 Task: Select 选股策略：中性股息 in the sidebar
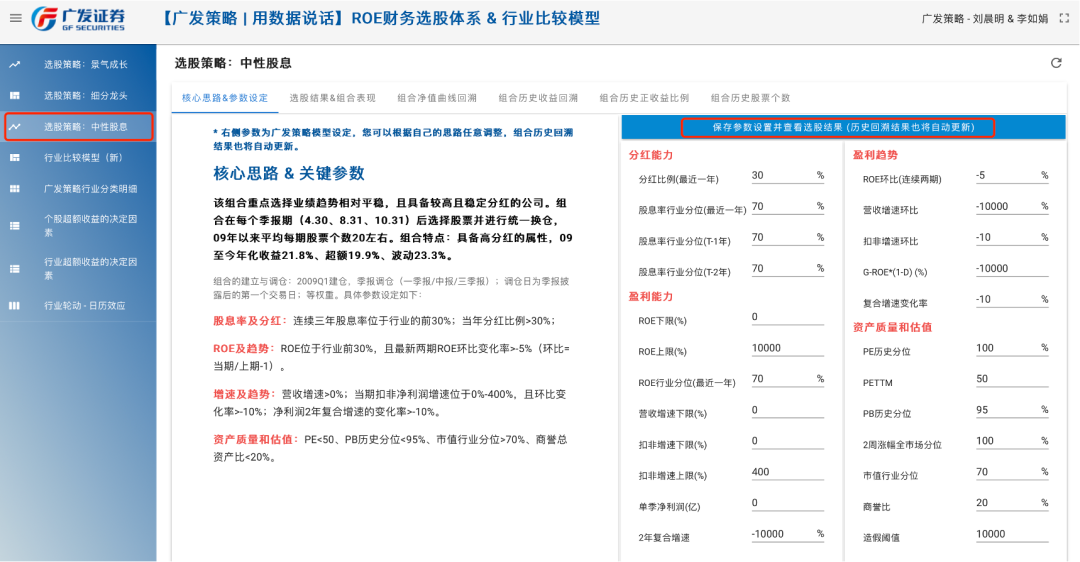(x=85, y=127)
